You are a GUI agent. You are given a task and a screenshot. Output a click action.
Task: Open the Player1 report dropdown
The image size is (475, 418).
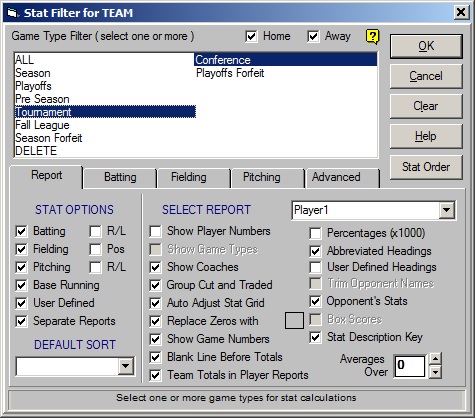(446, 210)
